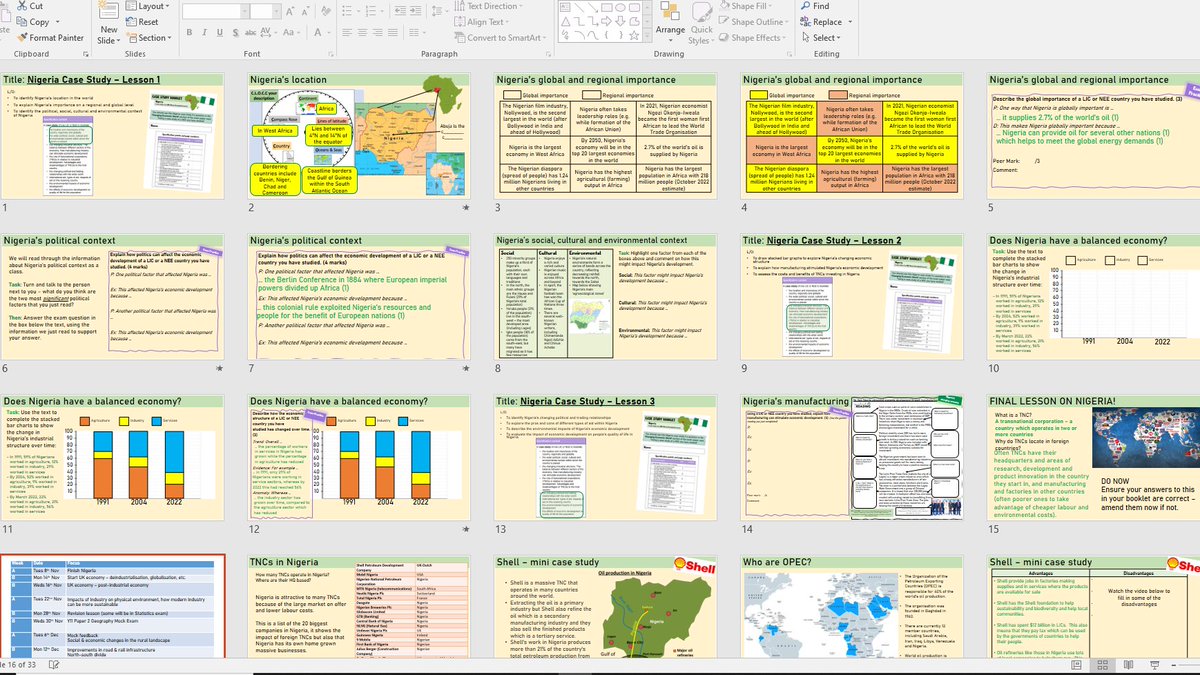Click Decrease List Level icon
The height and width of the screenshot is (675, 1200).
pyautogui.click(x=400, y=11)
